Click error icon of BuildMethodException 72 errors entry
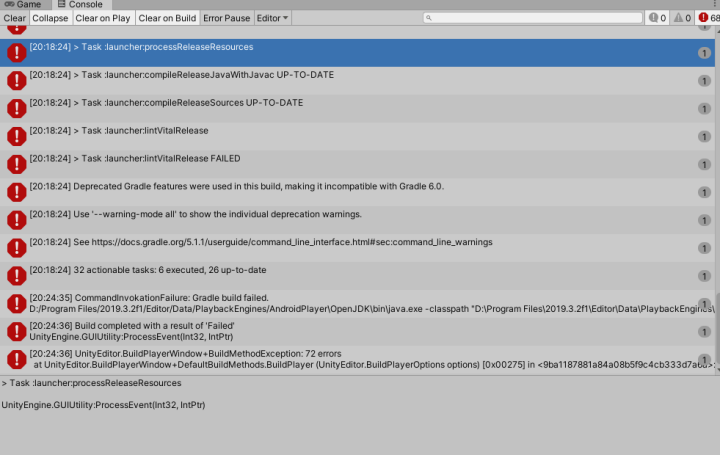The height and width of the screenshot is (455, 720). (x=16, y=359)
